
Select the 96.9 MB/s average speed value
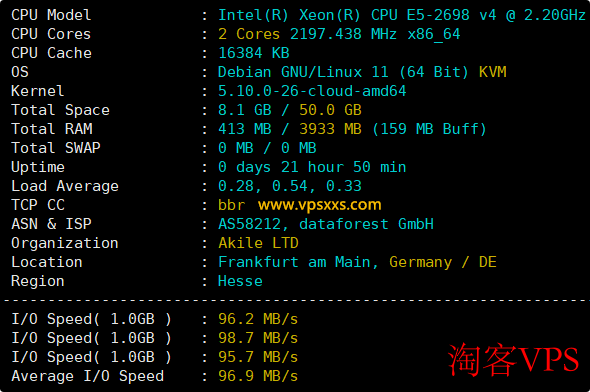(x=258, y=376)
